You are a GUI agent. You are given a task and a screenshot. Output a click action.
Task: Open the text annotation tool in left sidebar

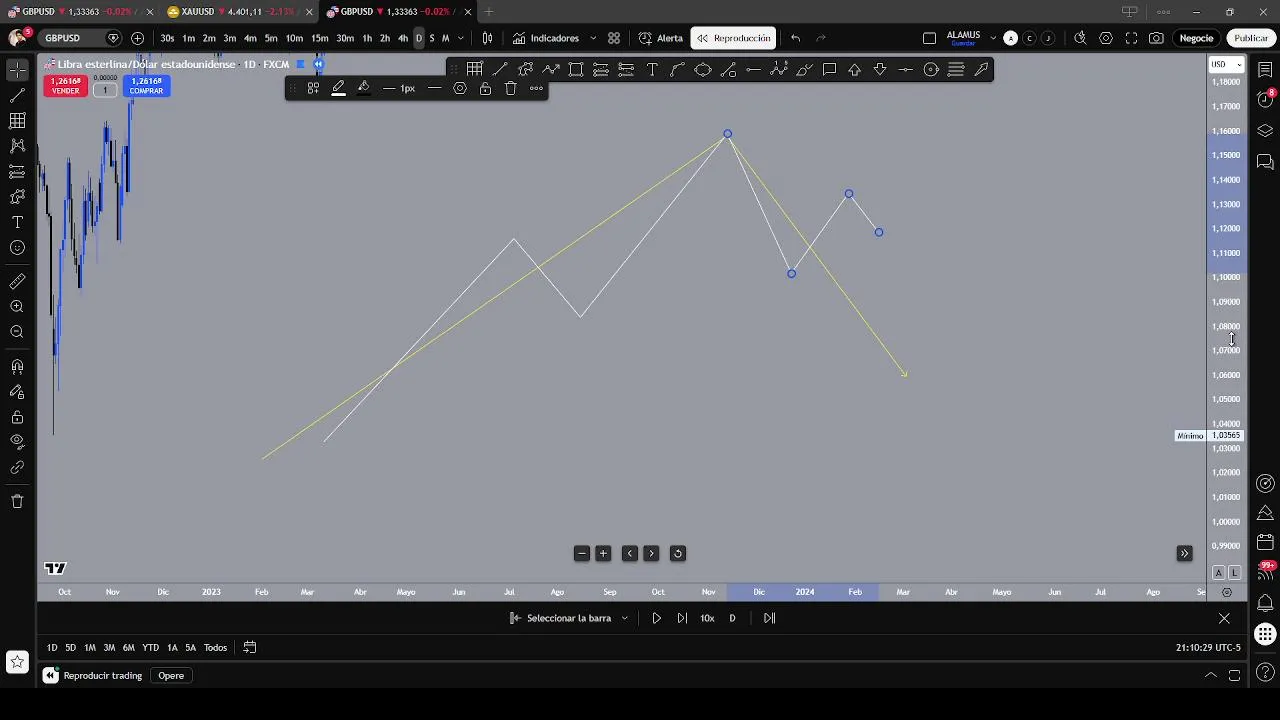click(x=17, y=222)
